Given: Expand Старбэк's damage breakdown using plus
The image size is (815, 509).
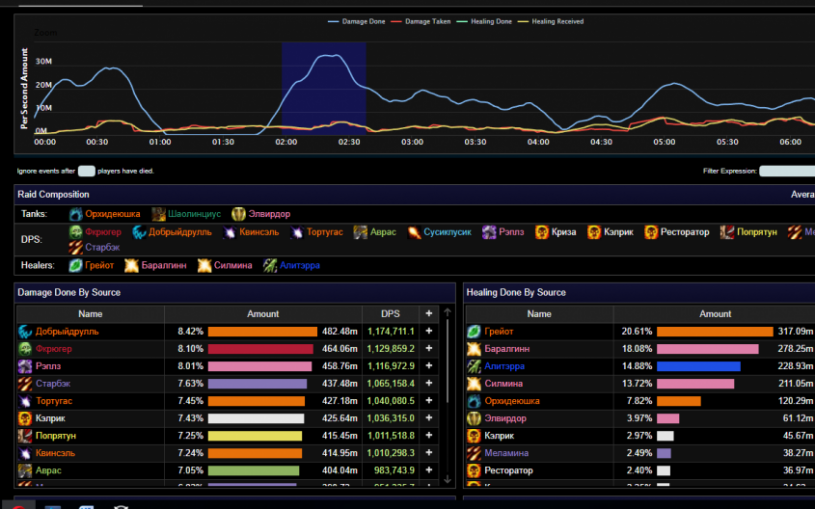Looking at the screenshot, I should point(429,383).
